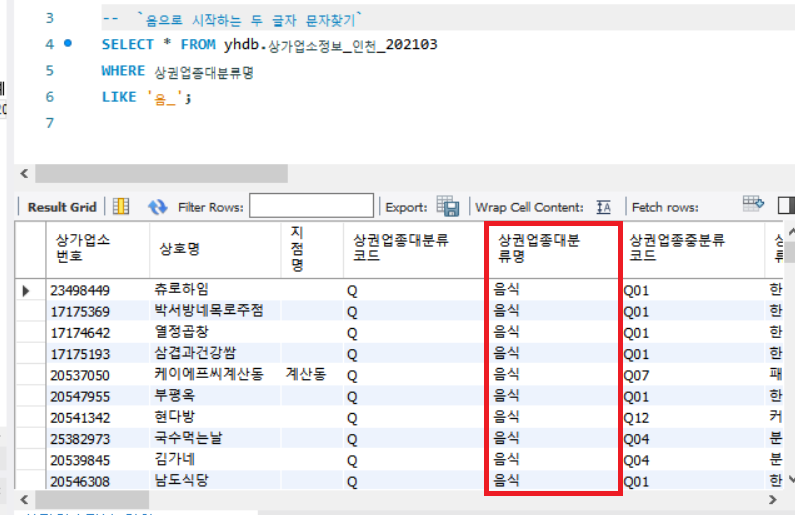Click line number 7 in the editor gutter
The height and width of the screenshot is (515, 795).
pos(49,123)
